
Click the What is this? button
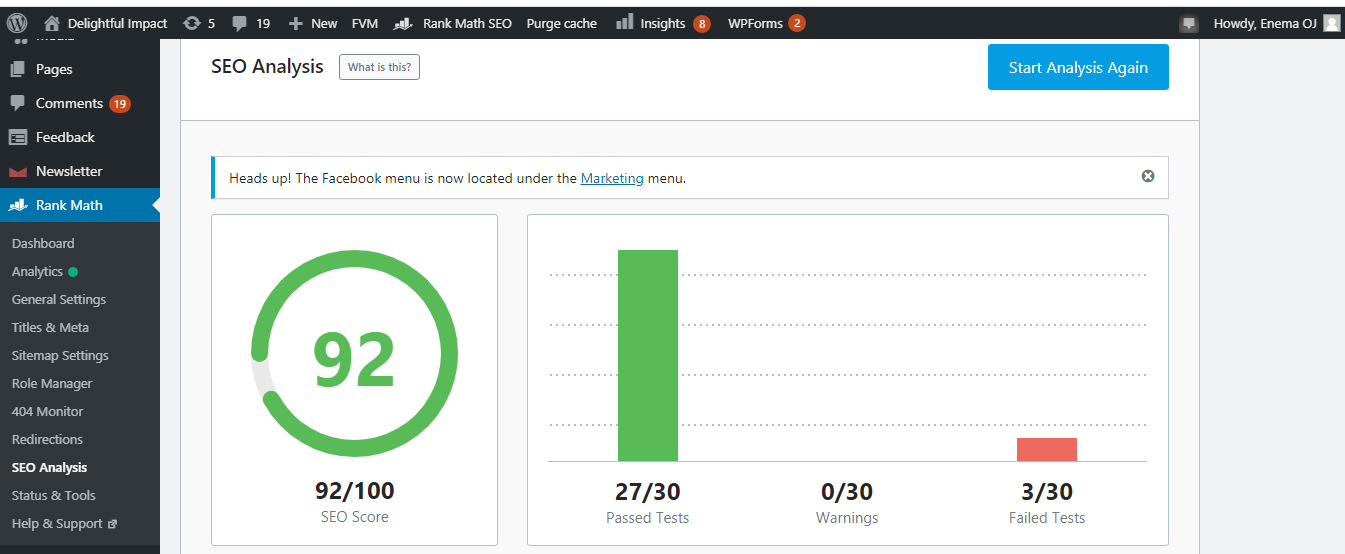click(379, 67)
